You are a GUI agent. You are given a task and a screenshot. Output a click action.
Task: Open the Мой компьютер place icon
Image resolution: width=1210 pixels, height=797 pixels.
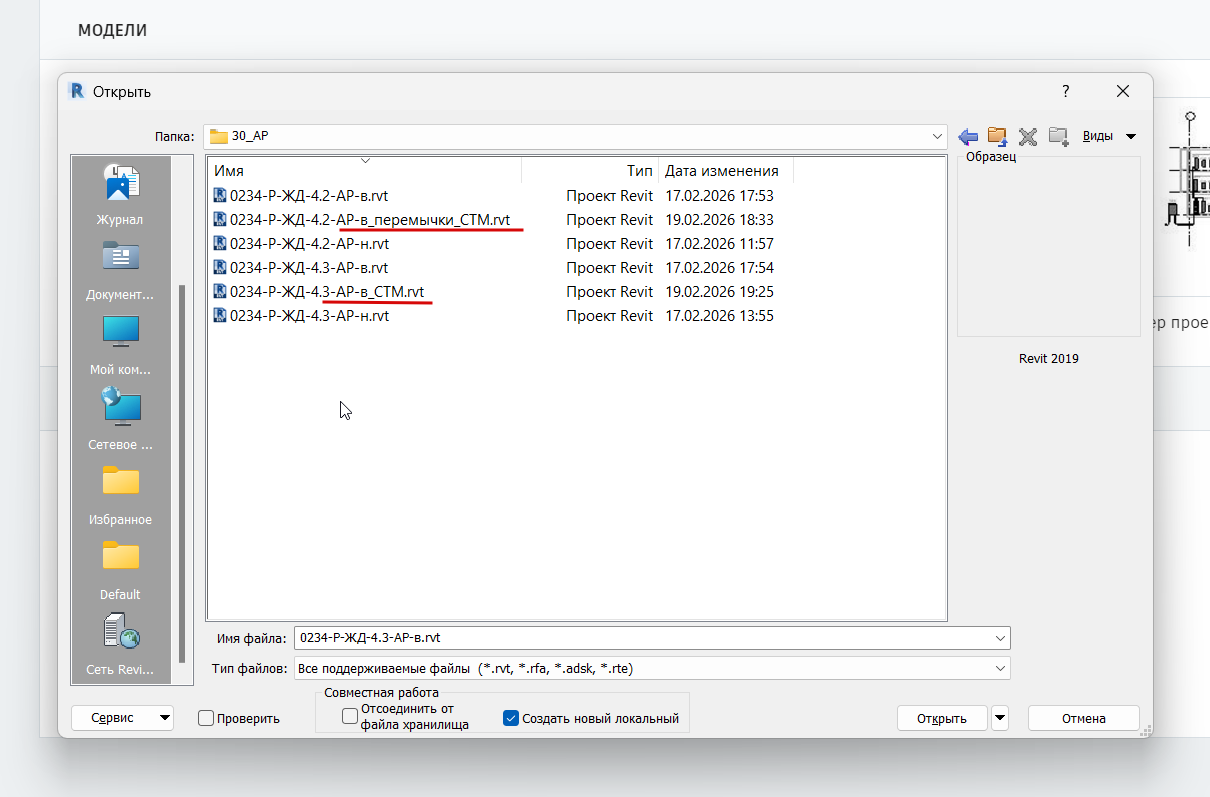(121, 331)
